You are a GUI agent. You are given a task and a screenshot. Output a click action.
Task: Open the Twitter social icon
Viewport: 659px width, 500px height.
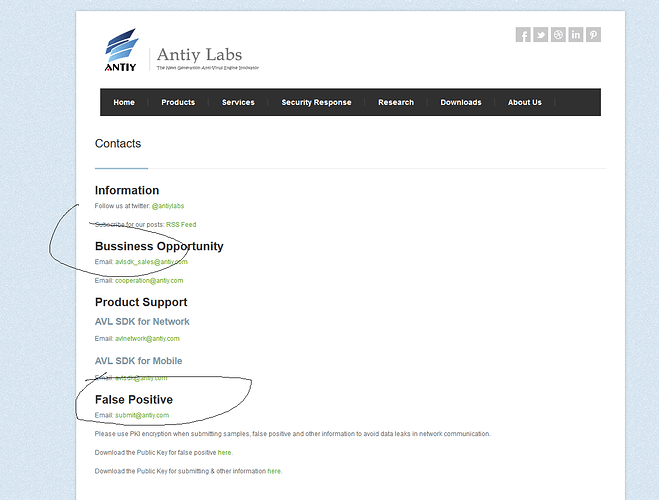541,35
